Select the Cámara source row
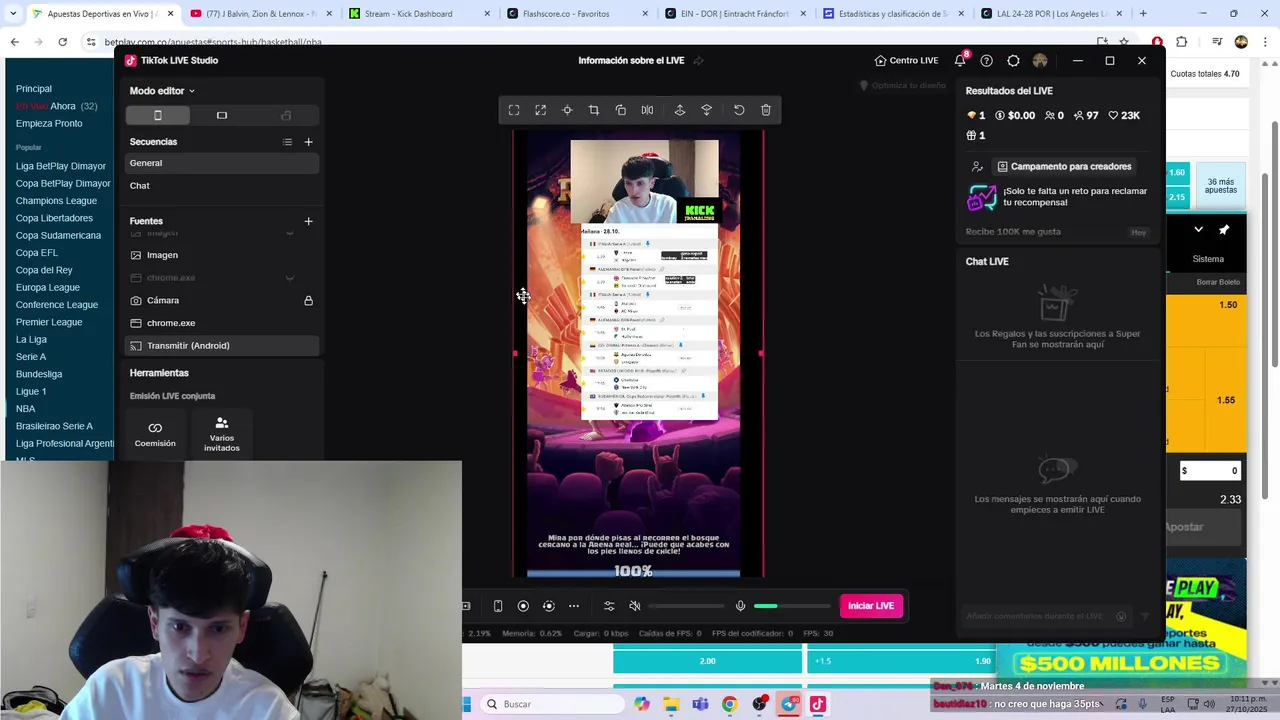Screen dimensions: 1280x720 pyautogui.click(x=222, y=301)
